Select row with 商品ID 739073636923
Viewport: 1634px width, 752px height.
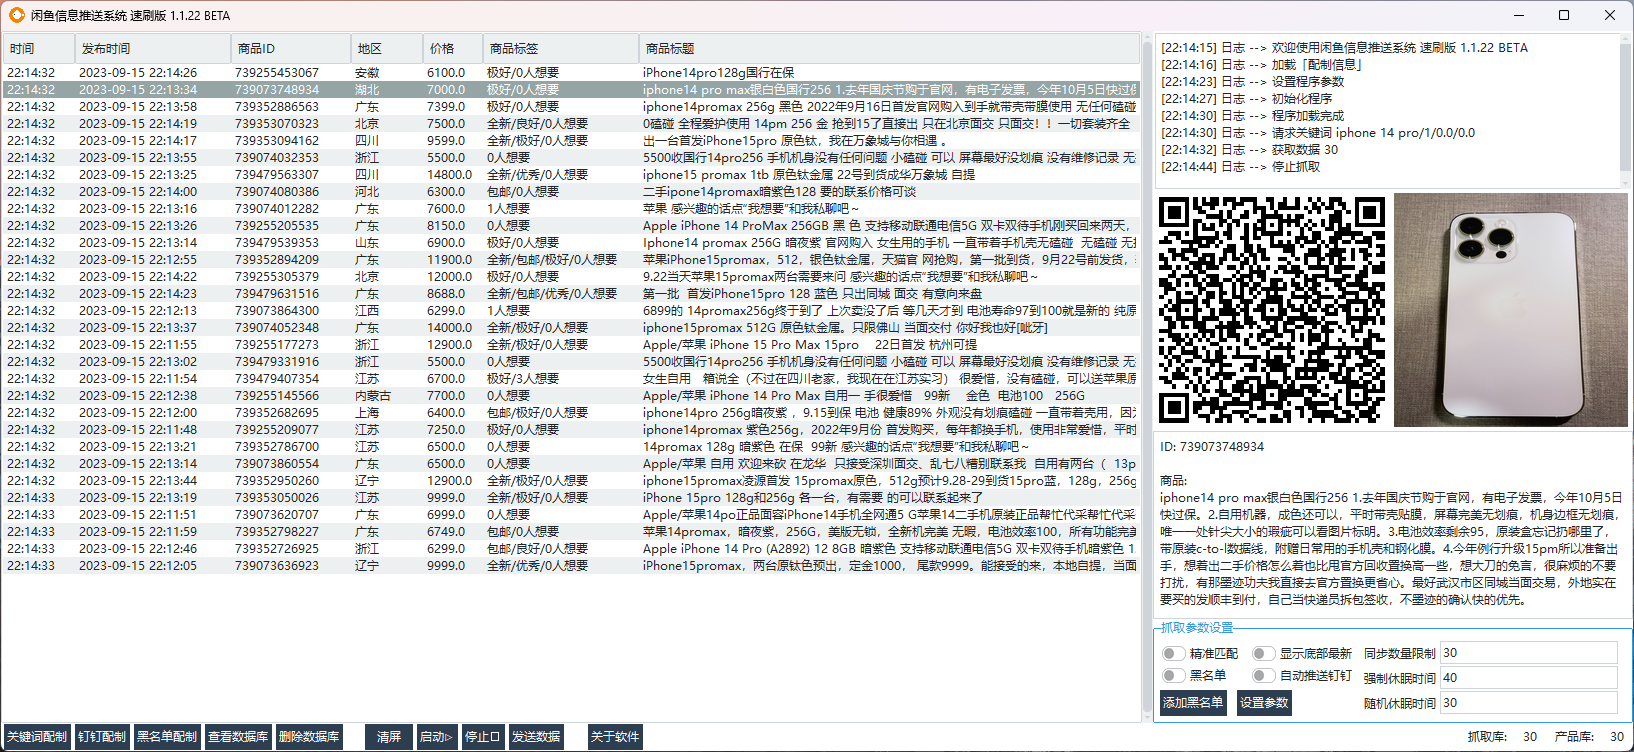click(x=571, y=566)
